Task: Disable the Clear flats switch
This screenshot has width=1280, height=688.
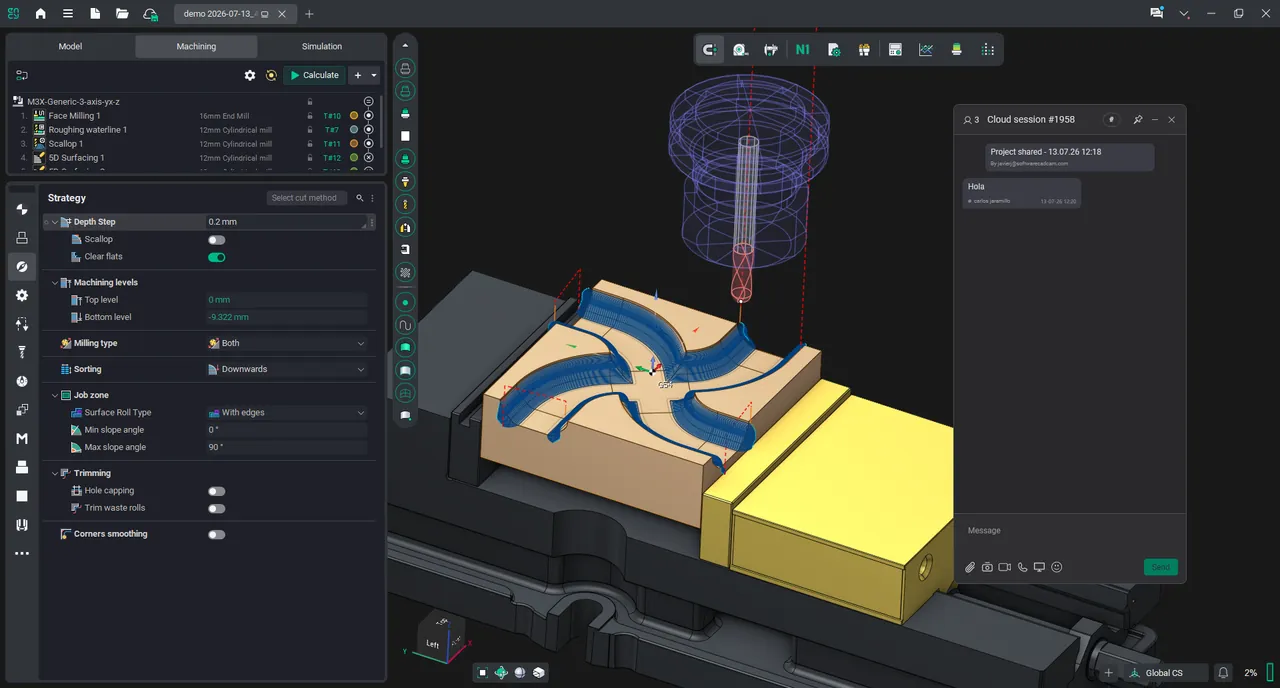Action: coord(216,257)
